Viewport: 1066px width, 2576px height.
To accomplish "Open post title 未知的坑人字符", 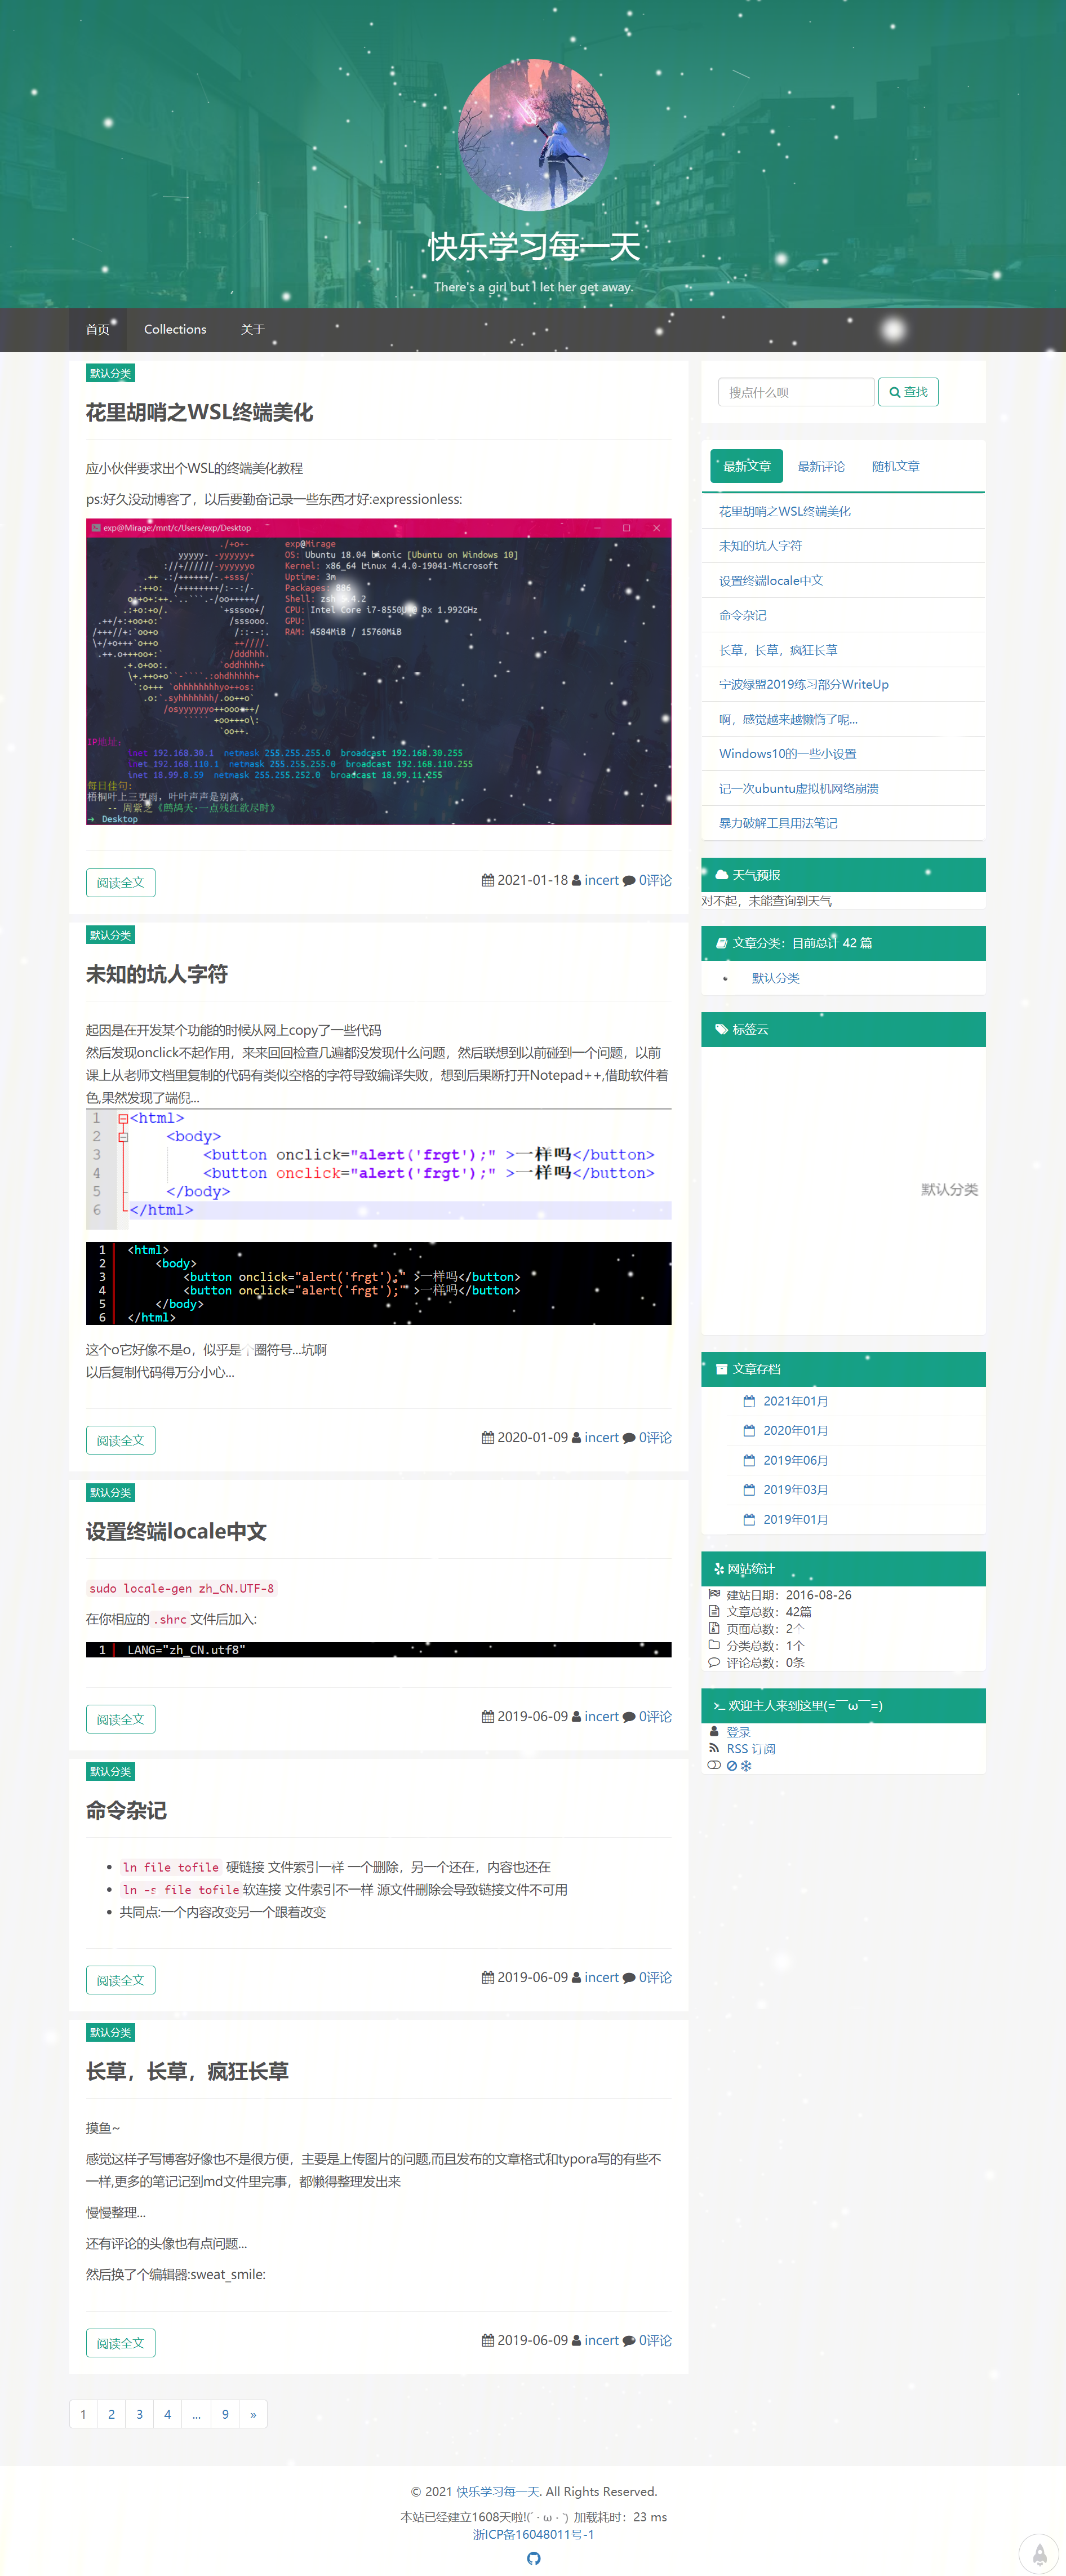I will (157, 974).
